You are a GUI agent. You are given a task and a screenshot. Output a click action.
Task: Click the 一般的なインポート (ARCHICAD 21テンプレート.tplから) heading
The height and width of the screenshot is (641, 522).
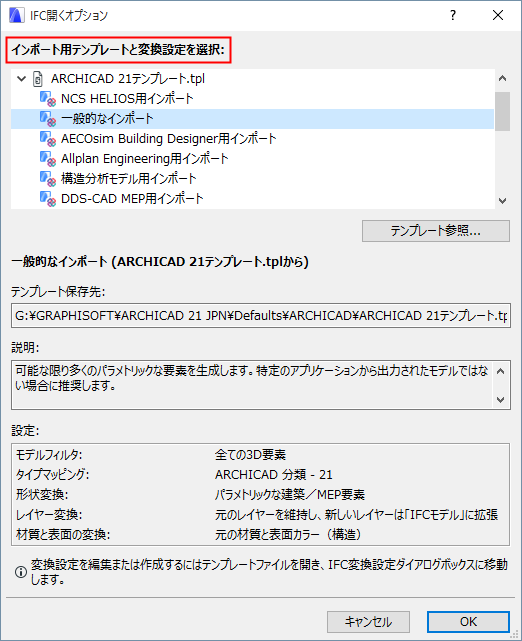(160, 262)
